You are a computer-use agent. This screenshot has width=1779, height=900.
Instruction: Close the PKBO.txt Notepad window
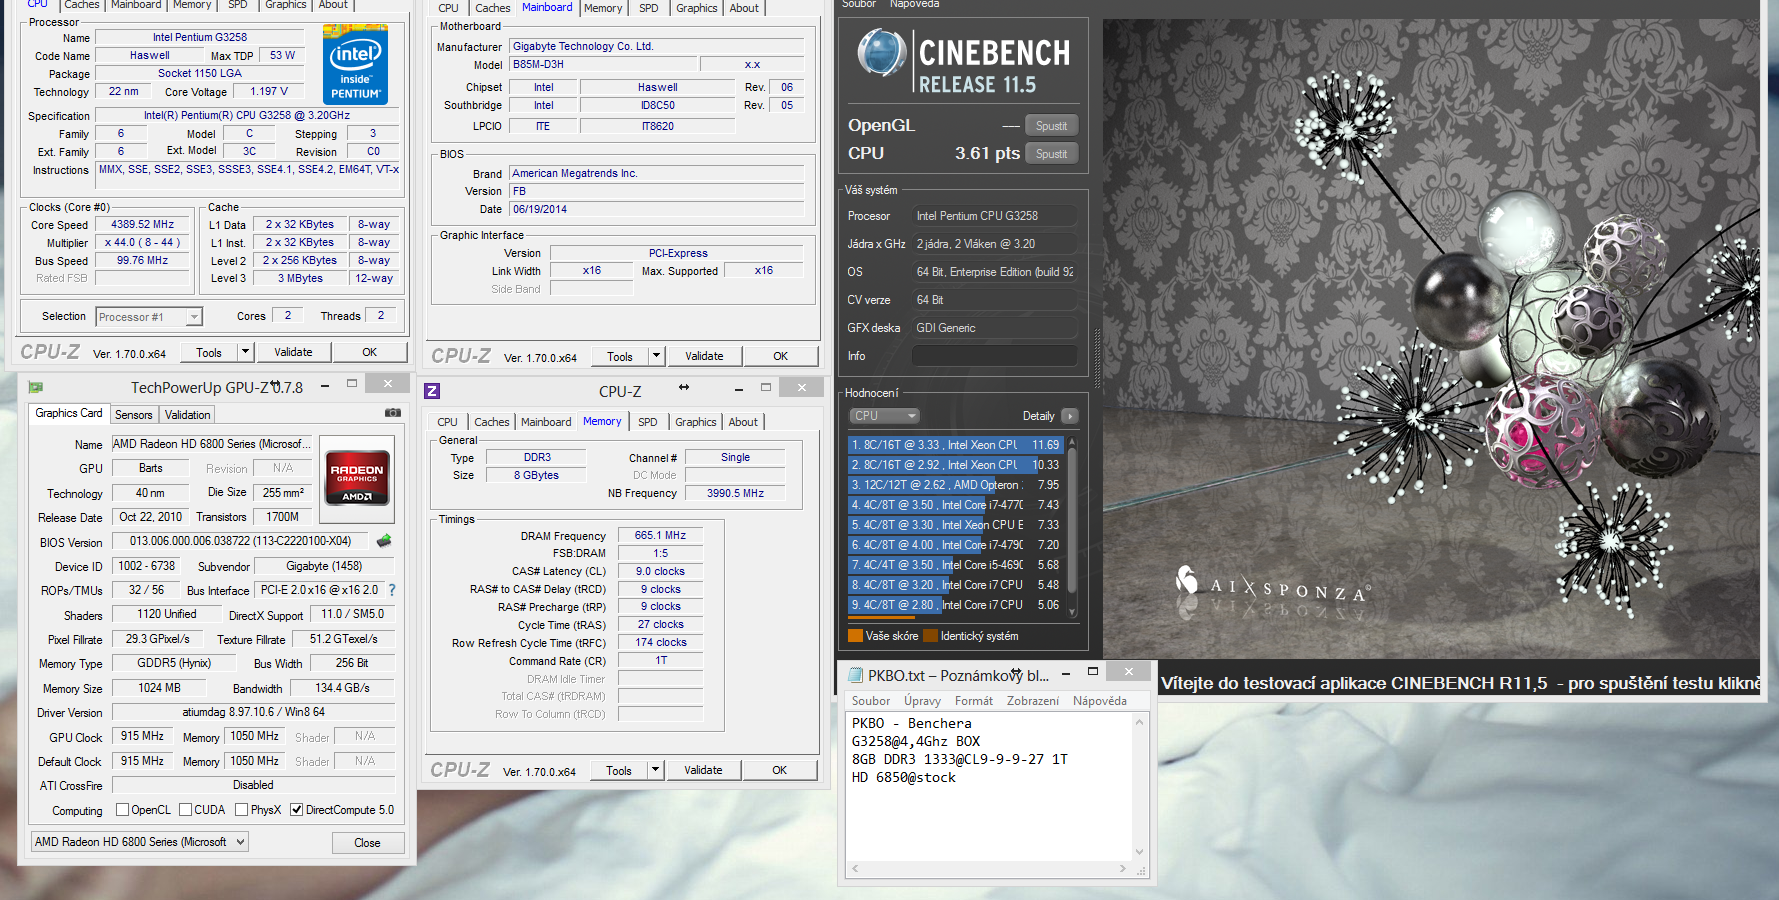point(1129,672)
